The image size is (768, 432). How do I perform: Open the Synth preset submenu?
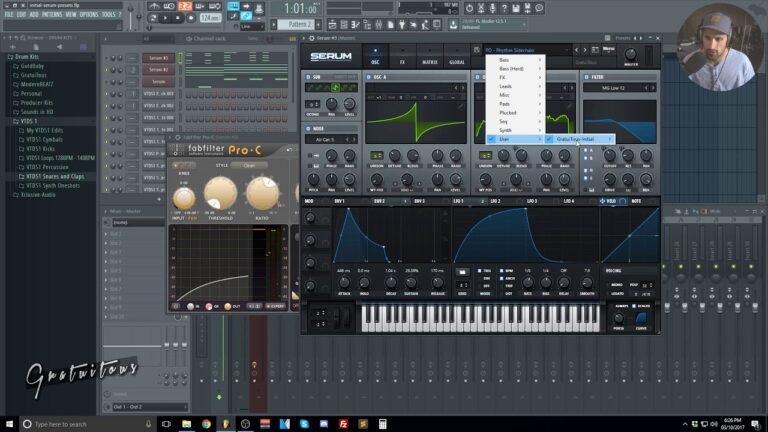click(x=515, y=130)
